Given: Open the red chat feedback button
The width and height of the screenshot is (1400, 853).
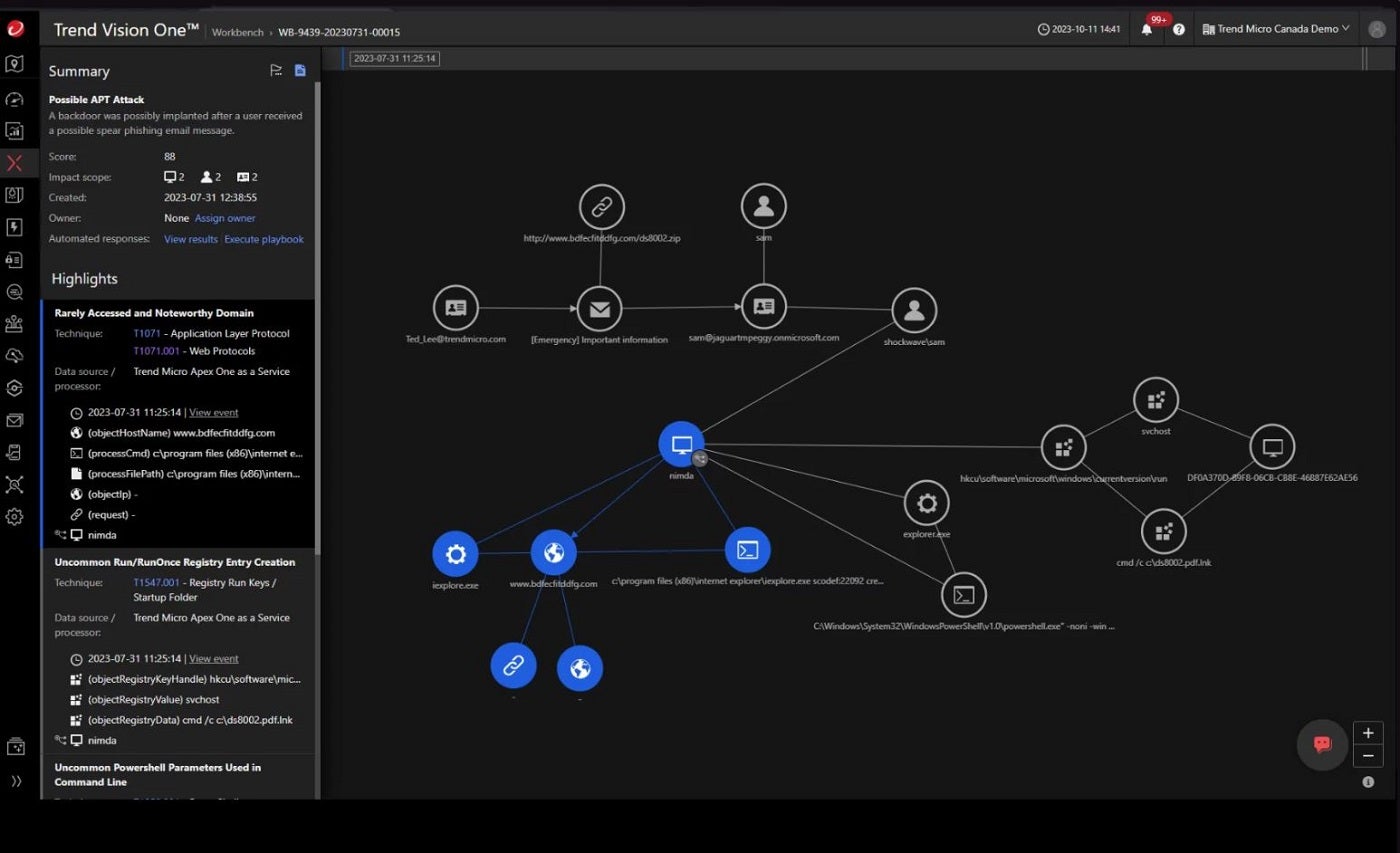Looking at the screenshot, I should coord(1322,744).
